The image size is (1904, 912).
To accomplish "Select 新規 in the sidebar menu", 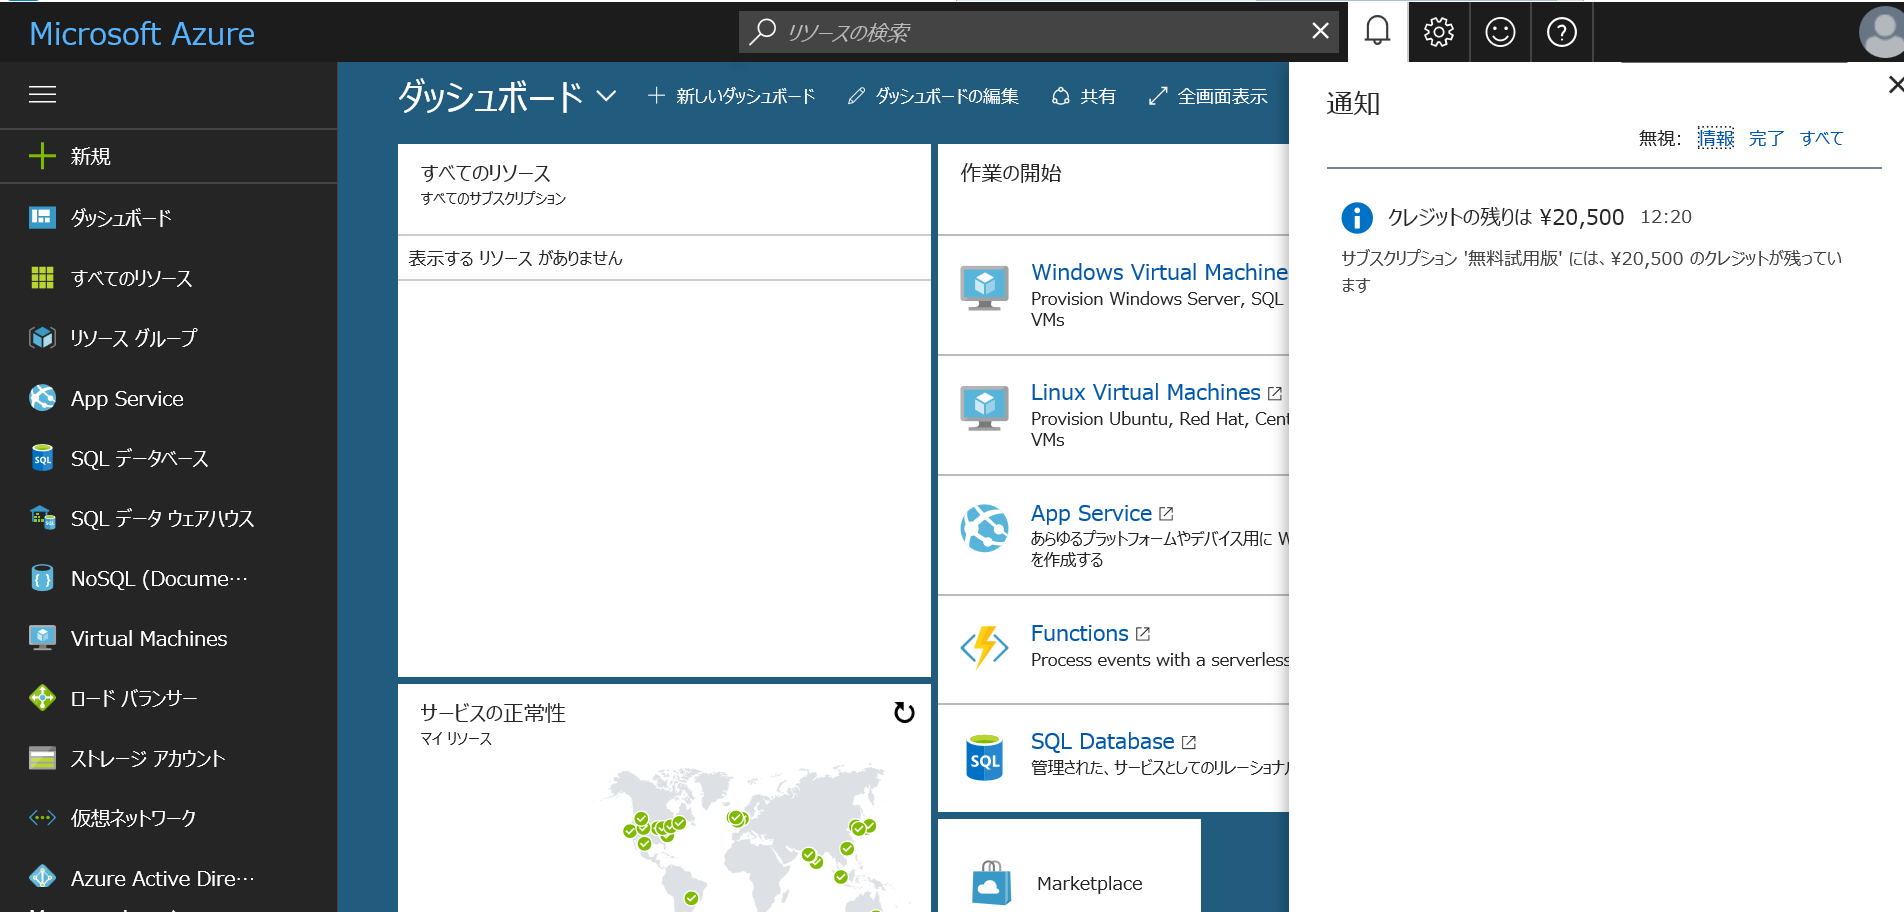I will pos(168,156).
